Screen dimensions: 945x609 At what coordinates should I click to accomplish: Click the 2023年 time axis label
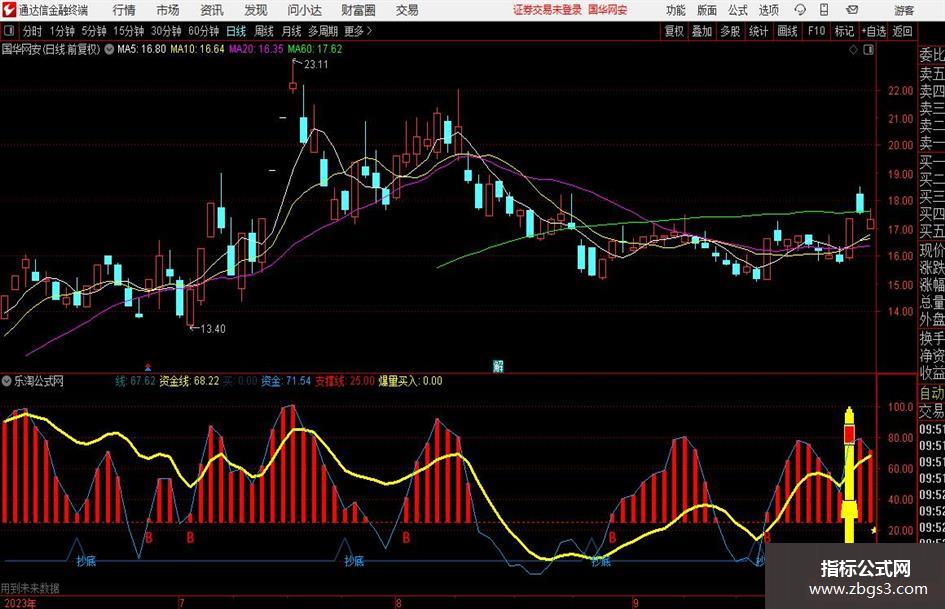pos(18,603)
